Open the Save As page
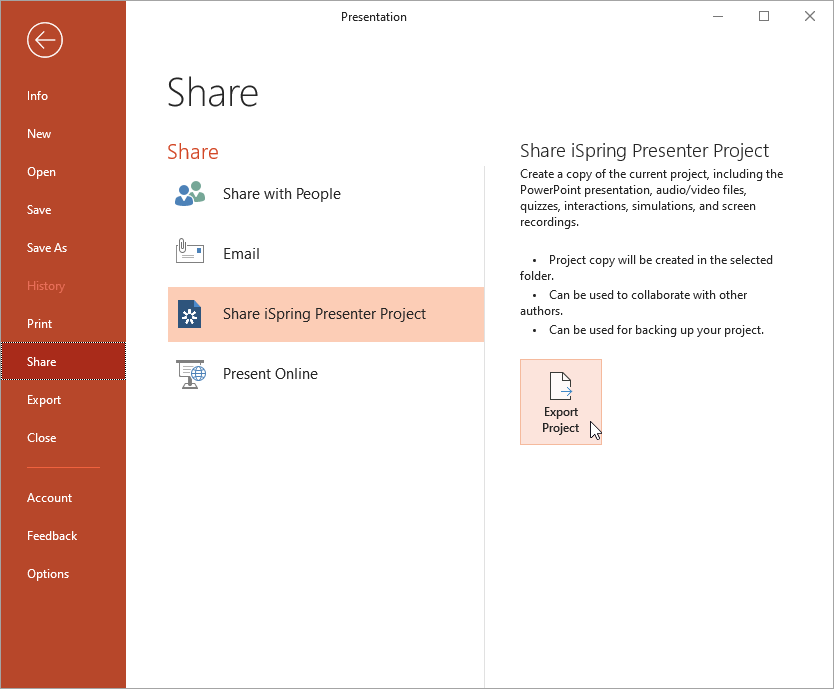The image size is (834, 689). coord(47,248)
